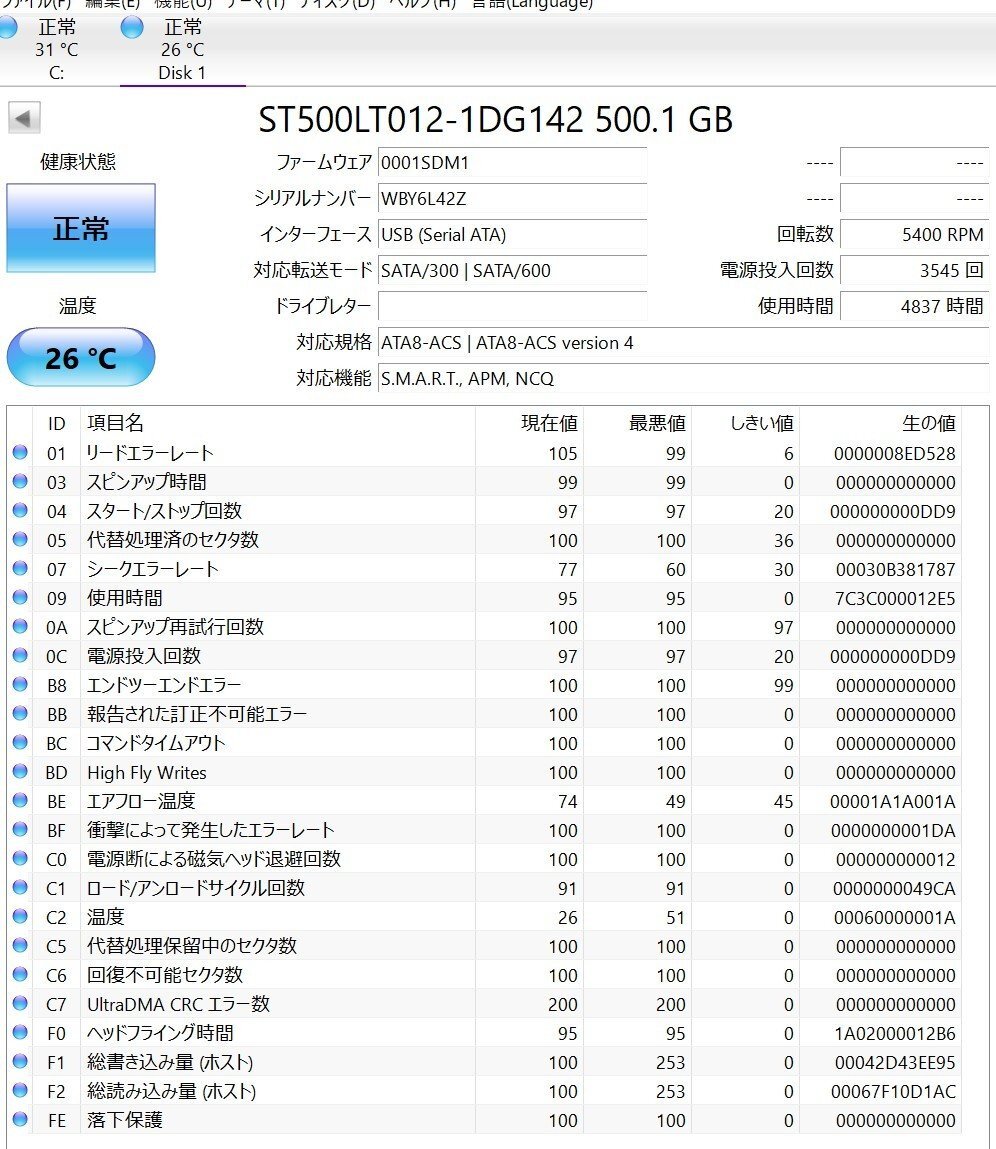The image size is (996, 1149).
Task: Open the ディスク(D) disk selection menu
Action: [338, 4]
